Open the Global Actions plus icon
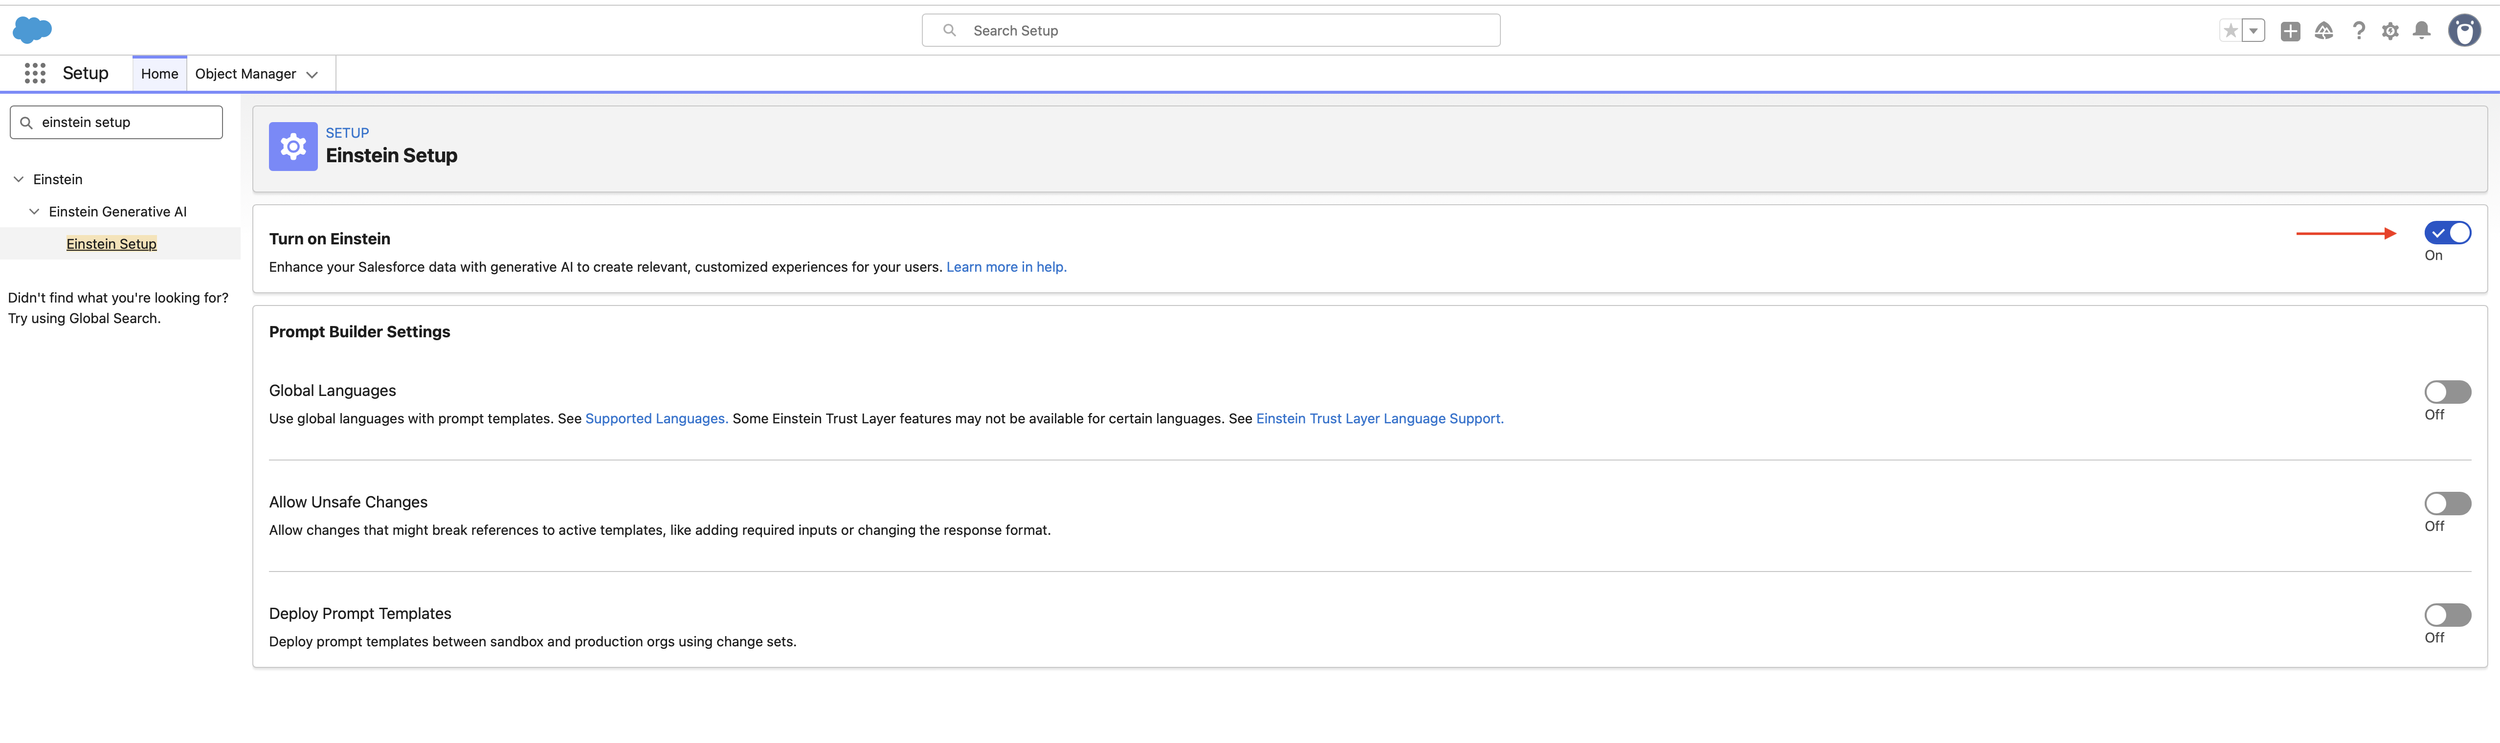The height and width of the screenshot is (743, 2500). [2290, 31]
